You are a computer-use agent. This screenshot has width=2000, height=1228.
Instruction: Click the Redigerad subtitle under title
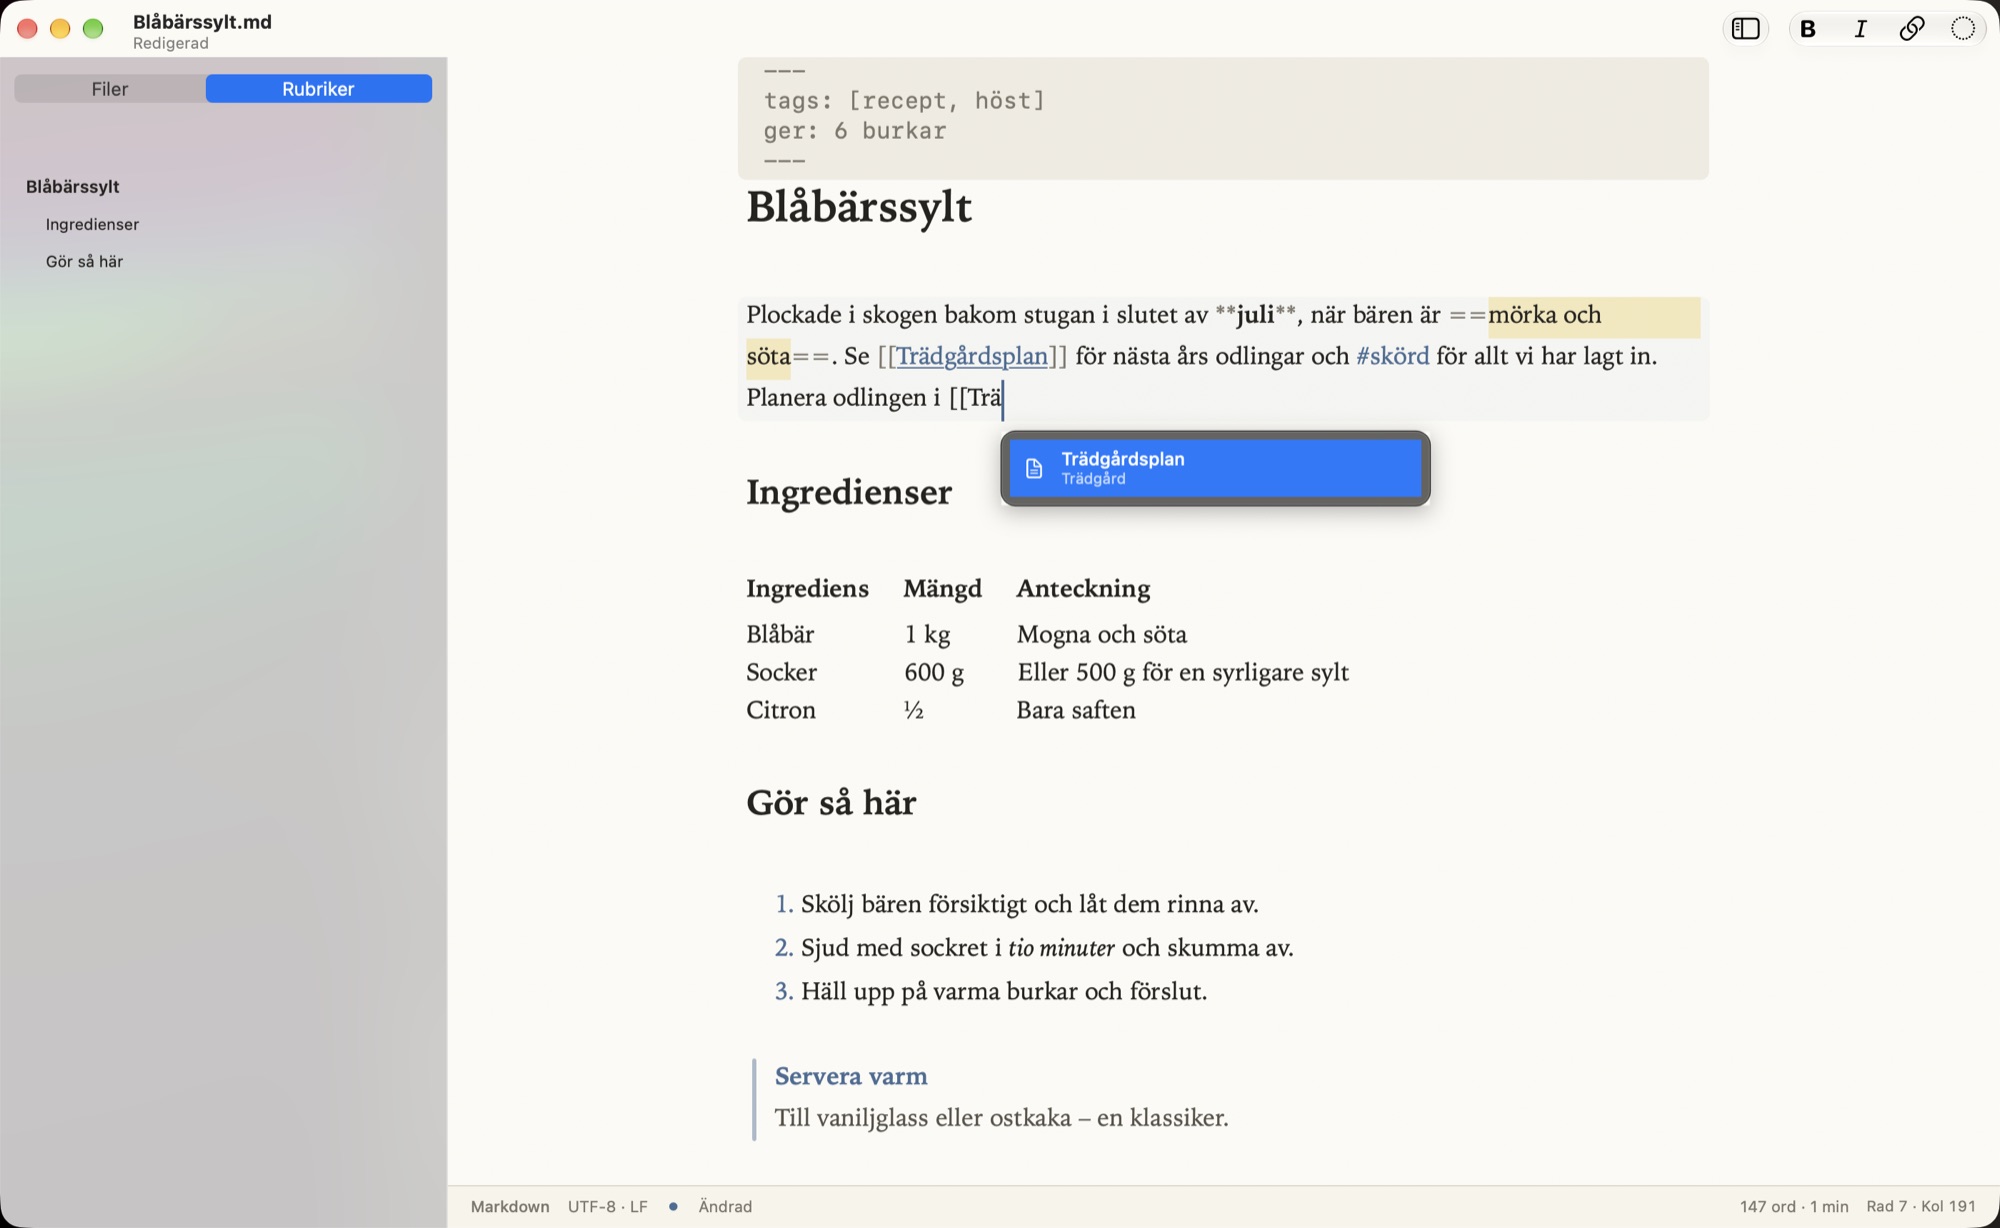(x=171, y=43)
